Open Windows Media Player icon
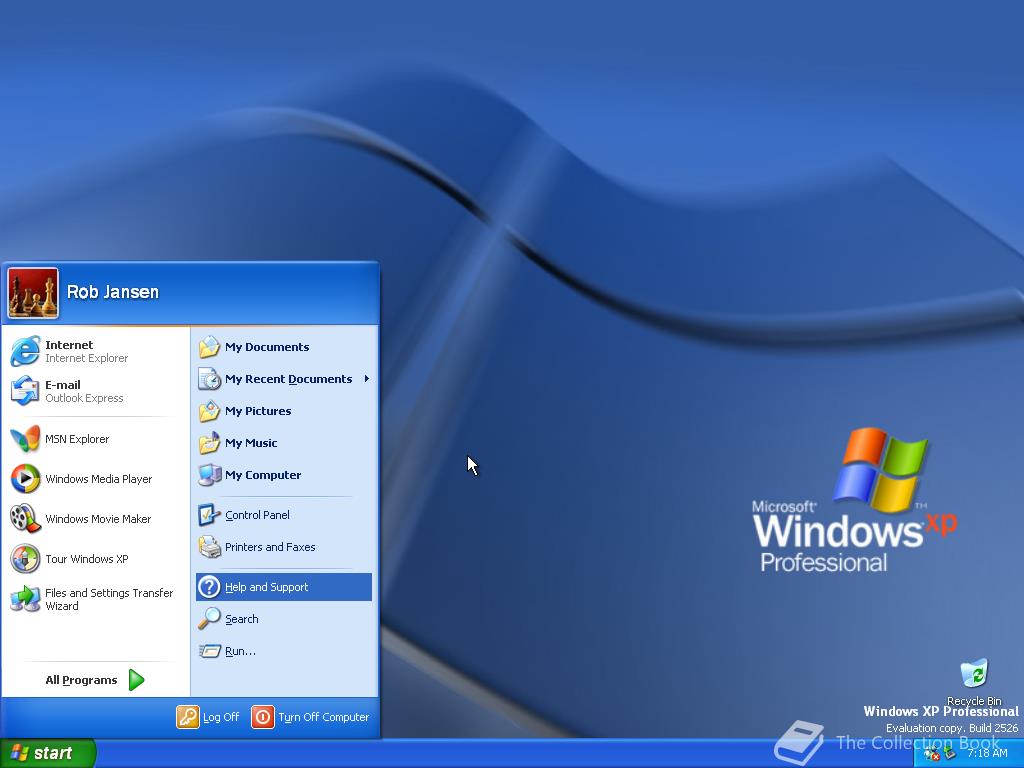1024x768 pixels. tap(25, 479)
